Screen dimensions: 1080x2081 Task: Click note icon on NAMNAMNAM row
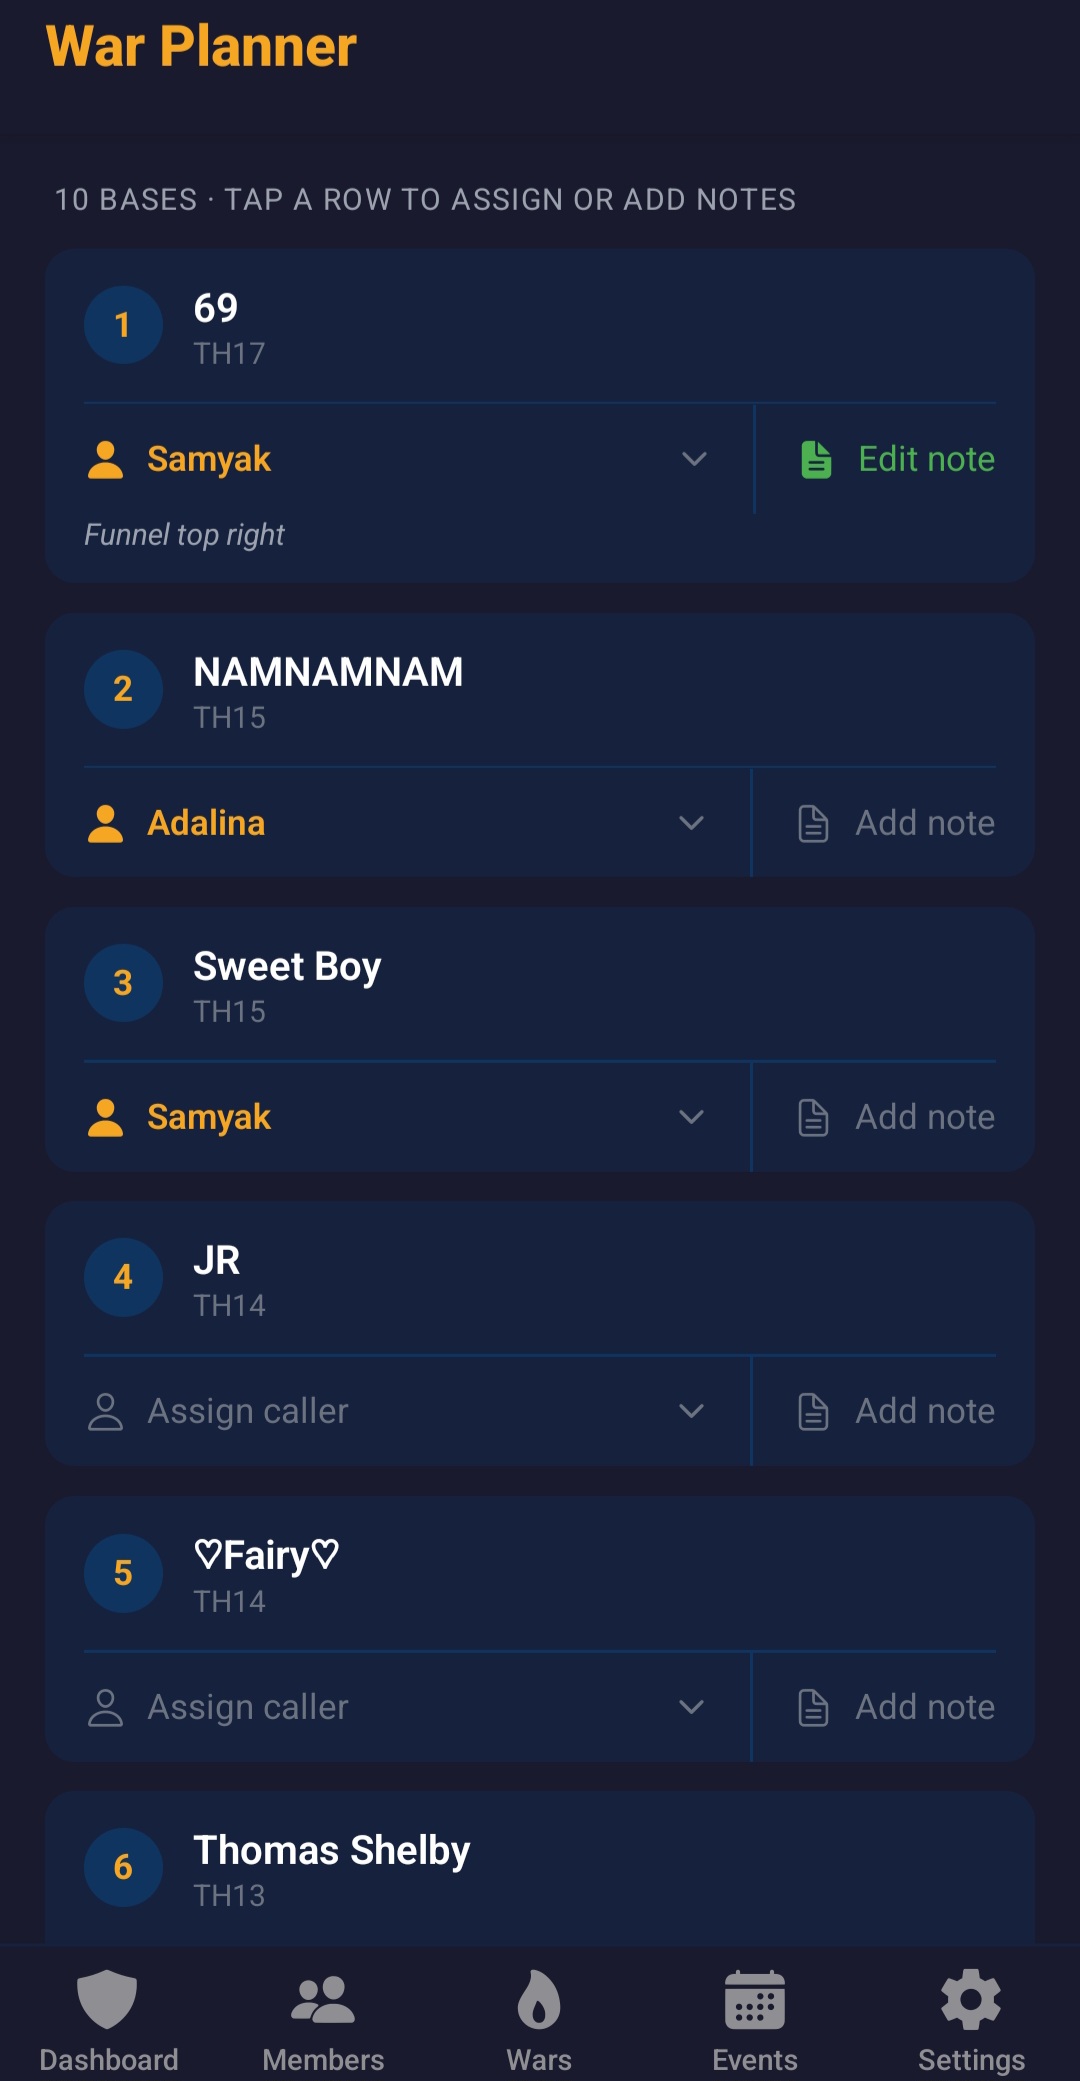813,824
